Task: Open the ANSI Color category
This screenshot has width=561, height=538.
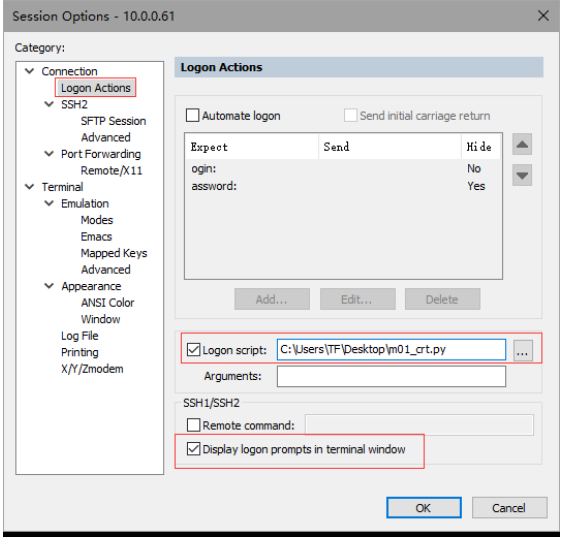Action: [x=107, y=303]
